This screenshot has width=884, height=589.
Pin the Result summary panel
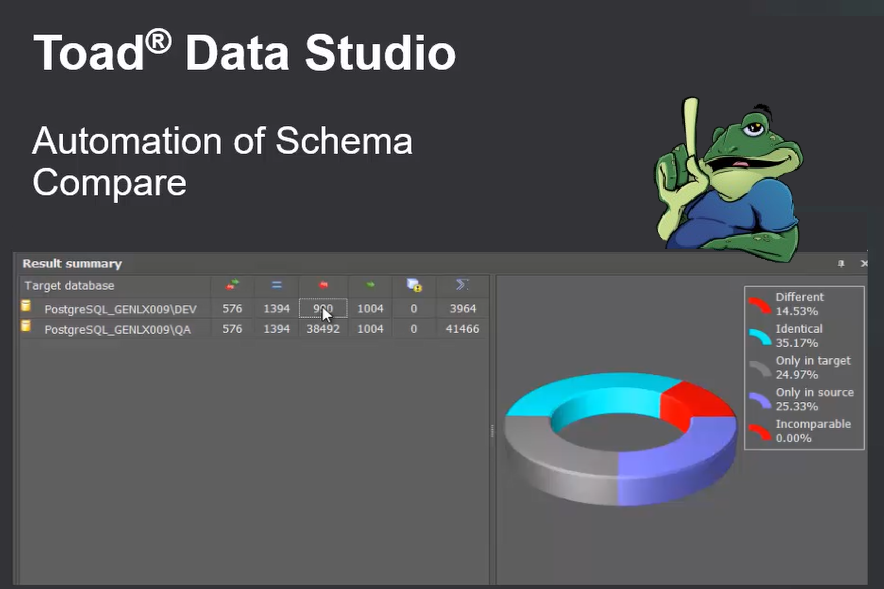click(841, 264)
